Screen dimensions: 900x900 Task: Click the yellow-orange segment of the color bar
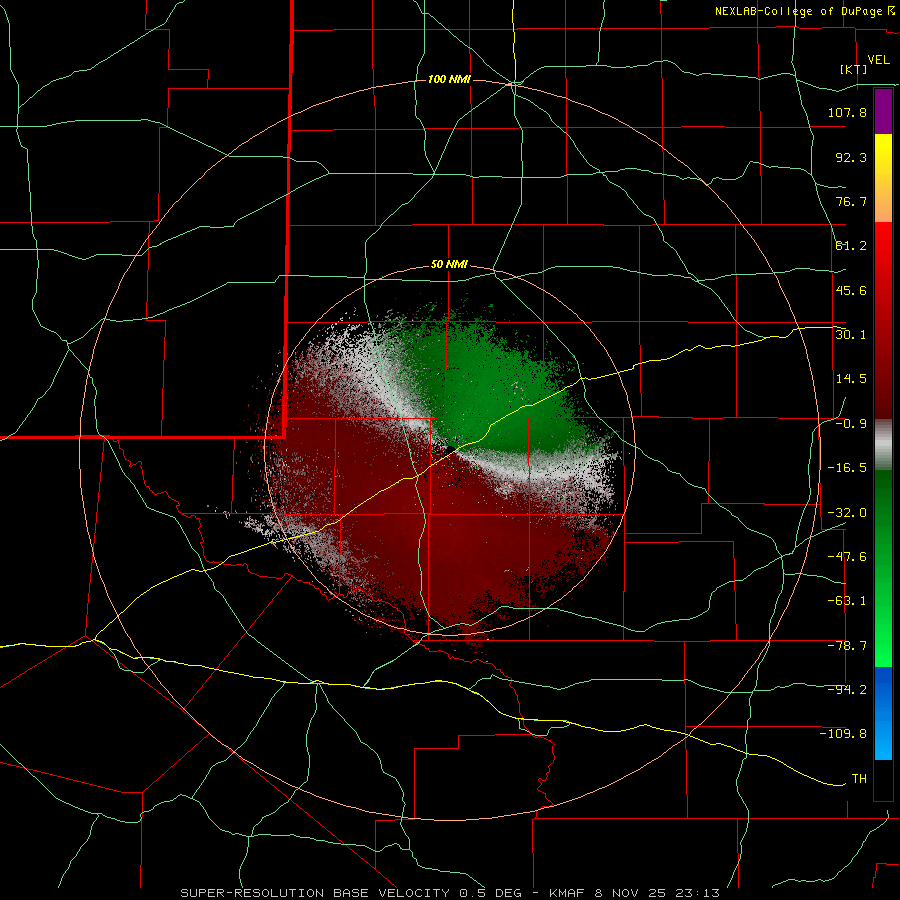point(883,178)
